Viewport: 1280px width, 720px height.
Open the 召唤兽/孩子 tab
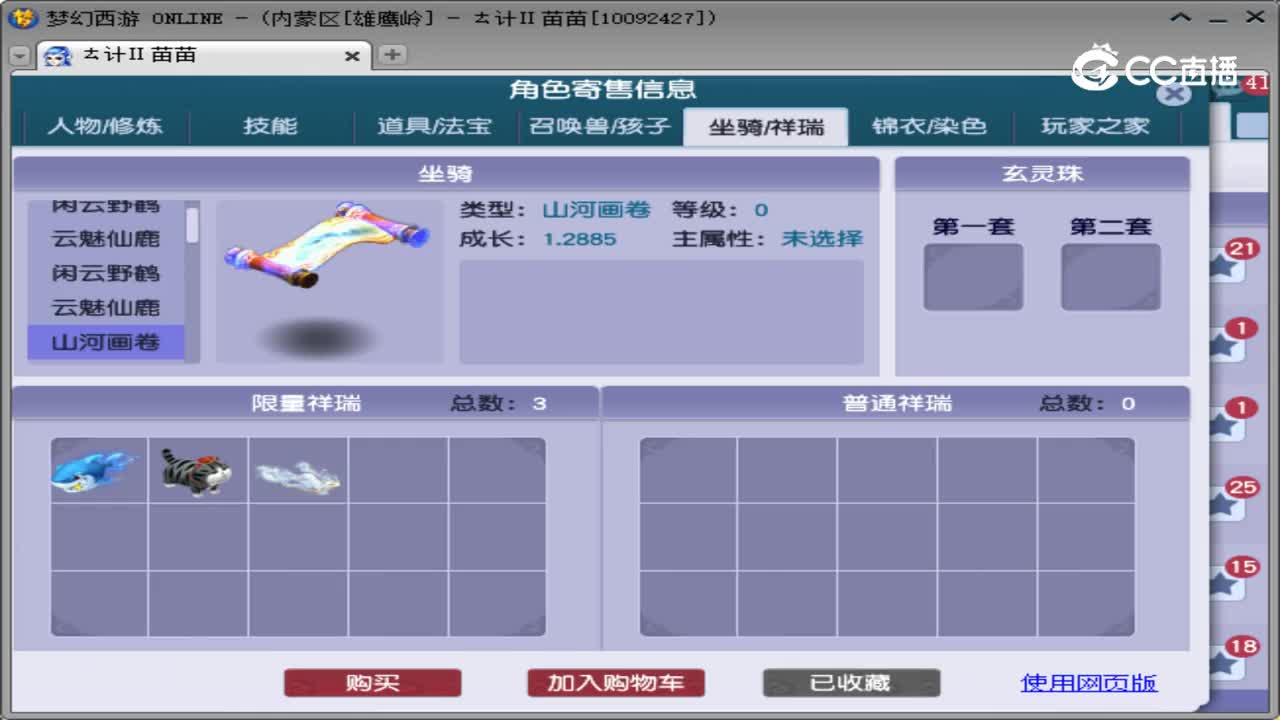598,126
